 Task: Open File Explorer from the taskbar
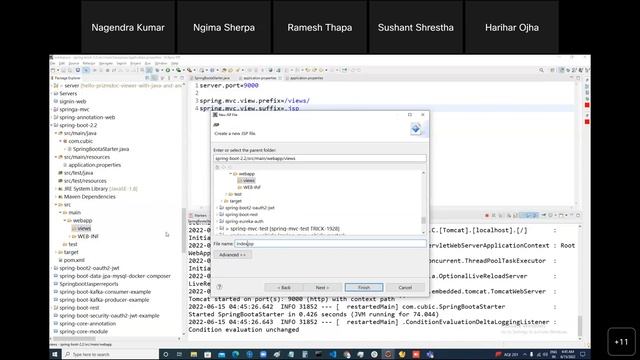pyautogui.click(x=193, y=354)
